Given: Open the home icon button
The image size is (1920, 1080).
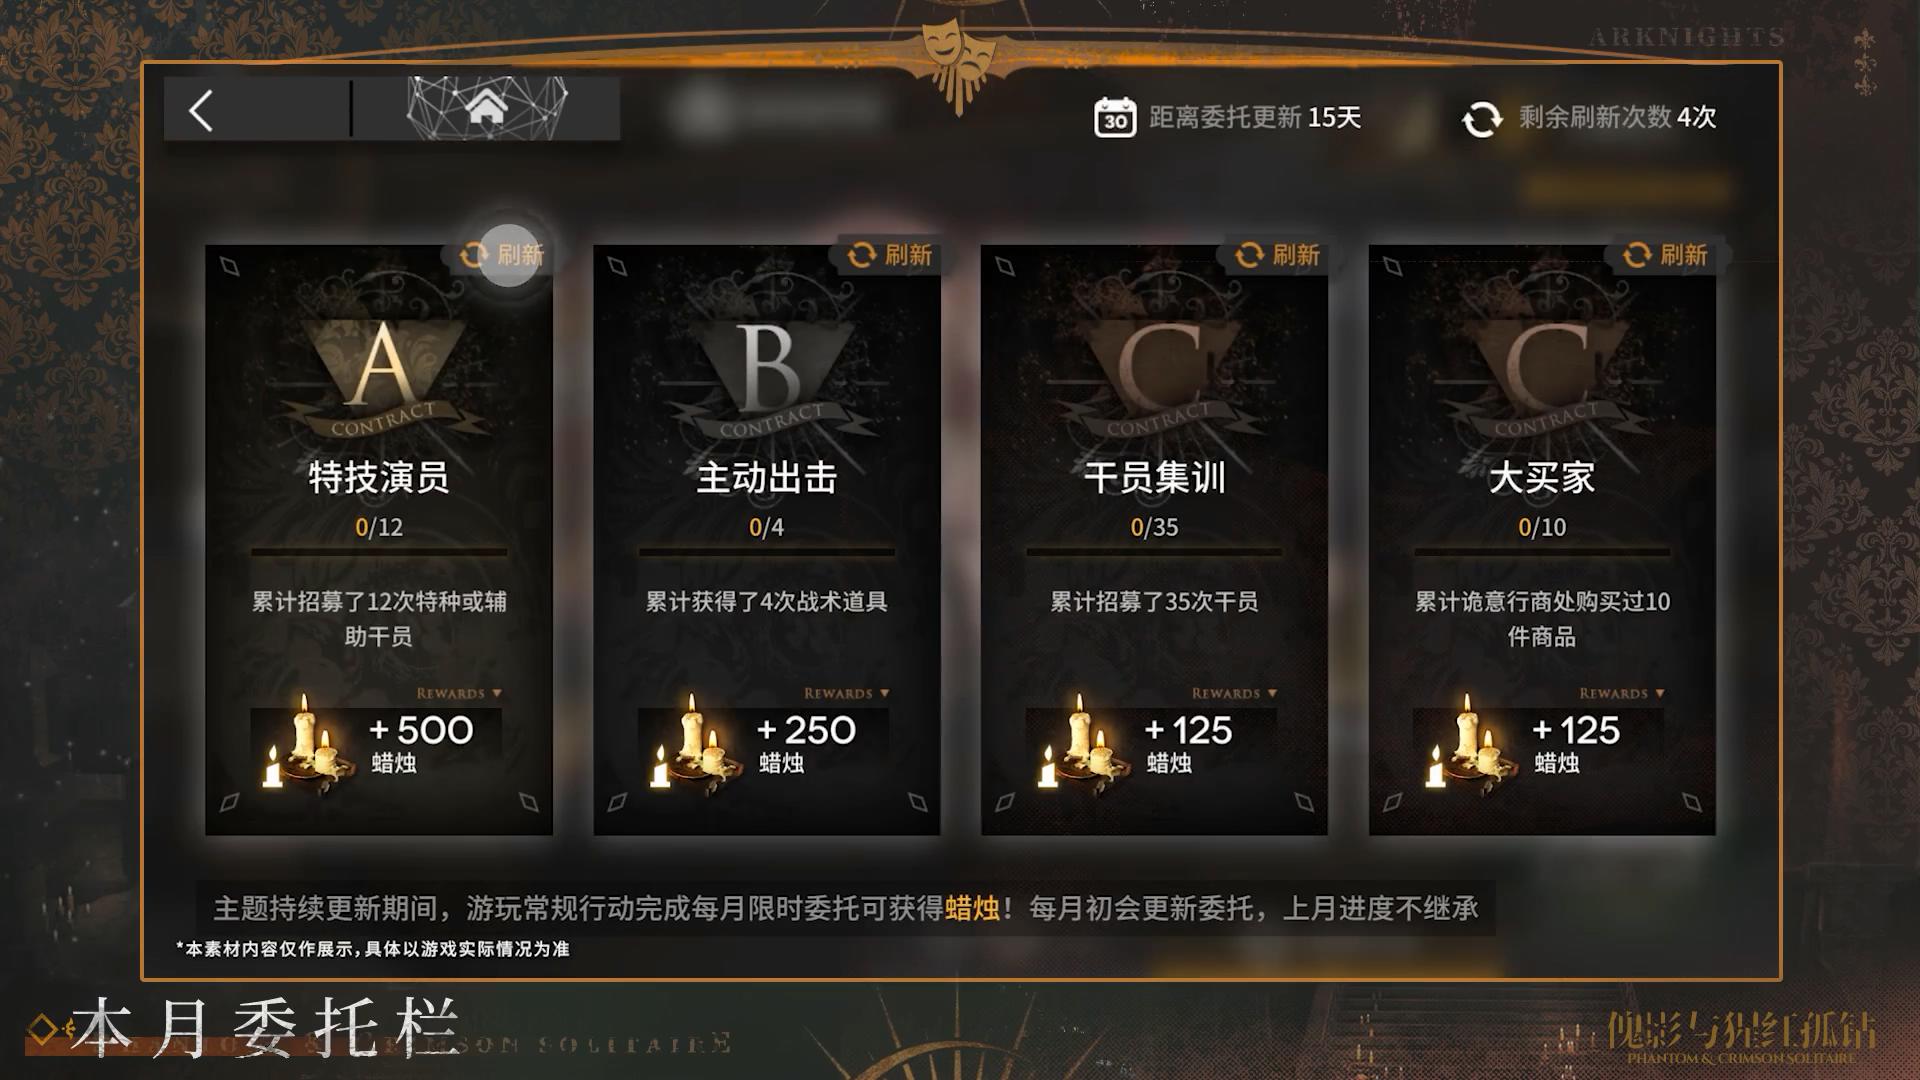Looking at the screenshot, I should point(486,107).
